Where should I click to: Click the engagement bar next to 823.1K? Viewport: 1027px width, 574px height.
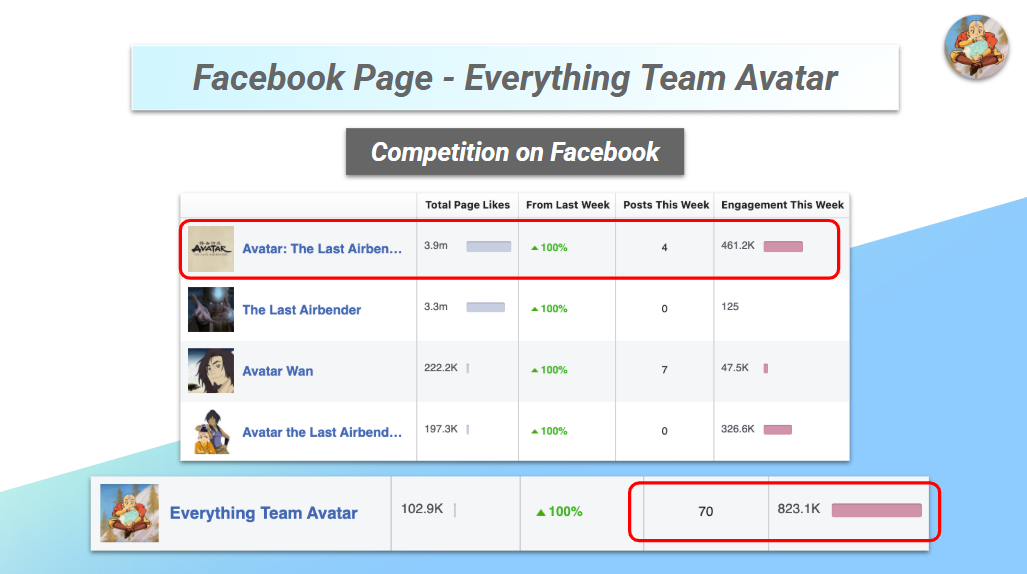click(876, 510)
